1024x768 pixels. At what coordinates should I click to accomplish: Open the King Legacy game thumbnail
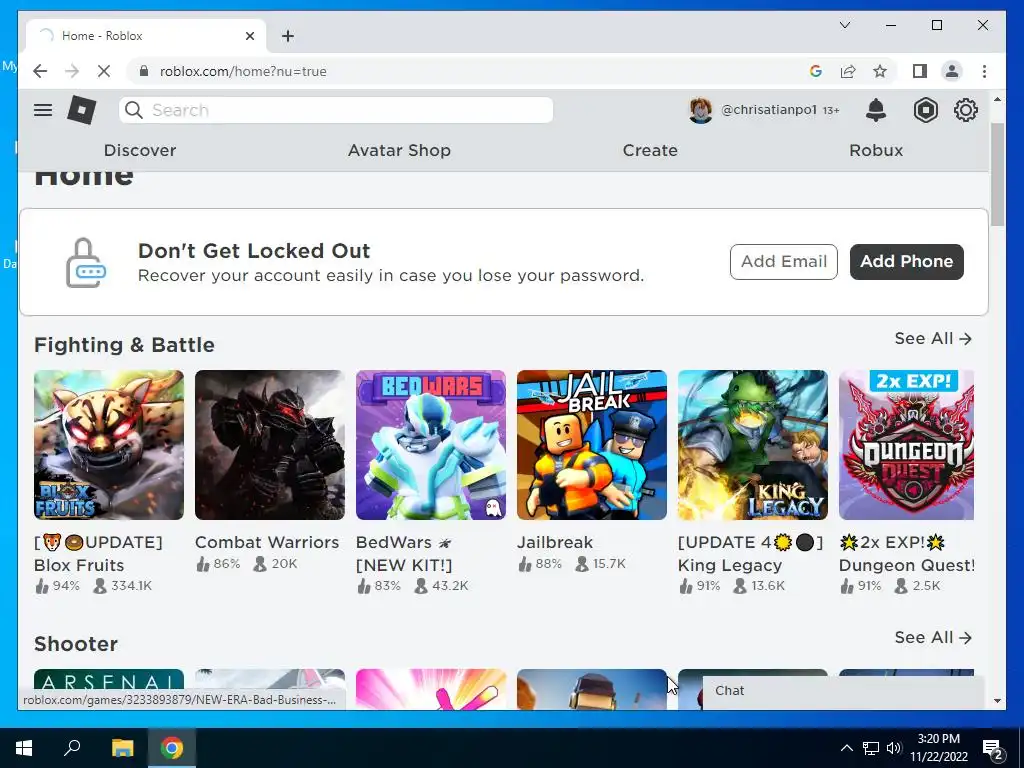pyautogui.click(x=753, y=445)
